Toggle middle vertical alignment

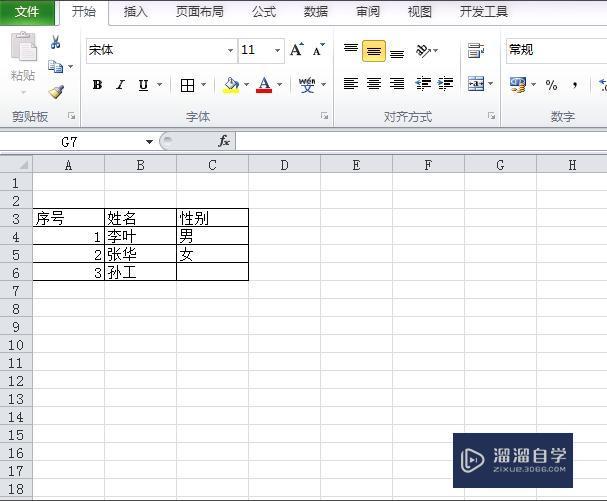pos(374,51)
